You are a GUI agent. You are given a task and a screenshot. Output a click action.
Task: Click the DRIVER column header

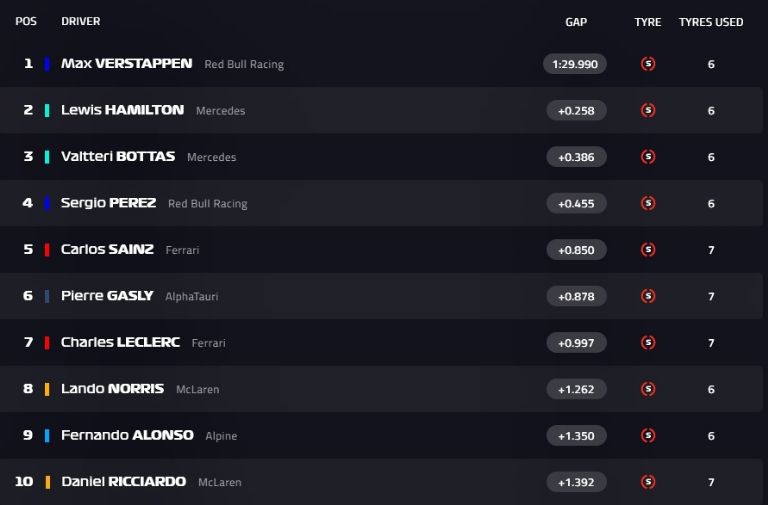pos(81,22)
